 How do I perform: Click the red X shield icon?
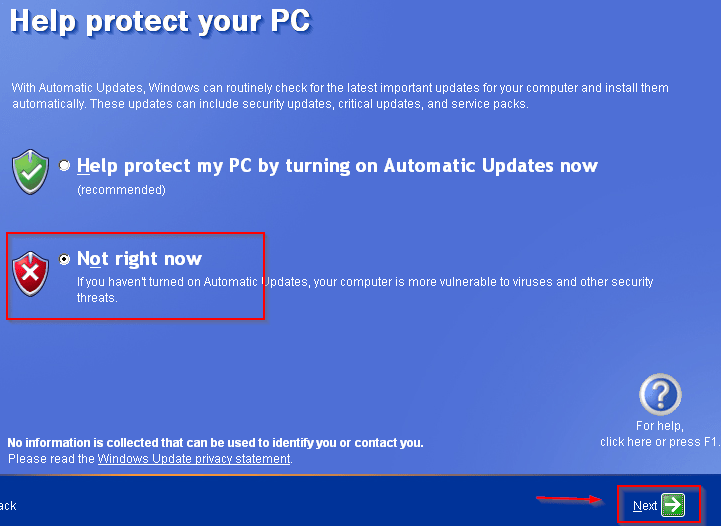[30, 274]
